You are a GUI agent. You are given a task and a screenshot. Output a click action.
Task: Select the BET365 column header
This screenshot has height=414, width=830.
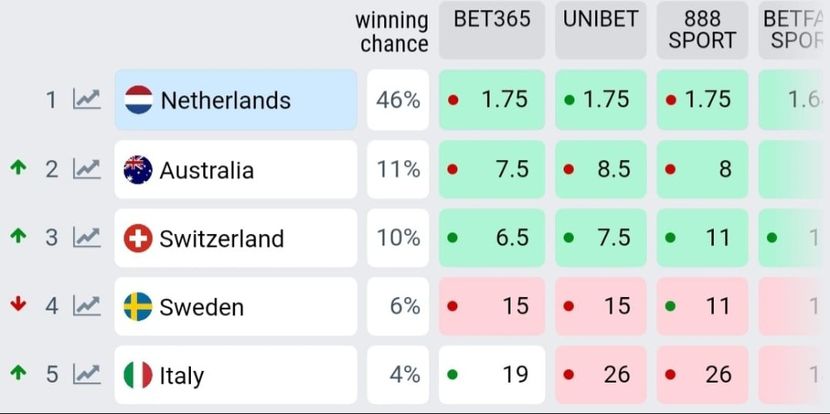click(x=492, y=30)
